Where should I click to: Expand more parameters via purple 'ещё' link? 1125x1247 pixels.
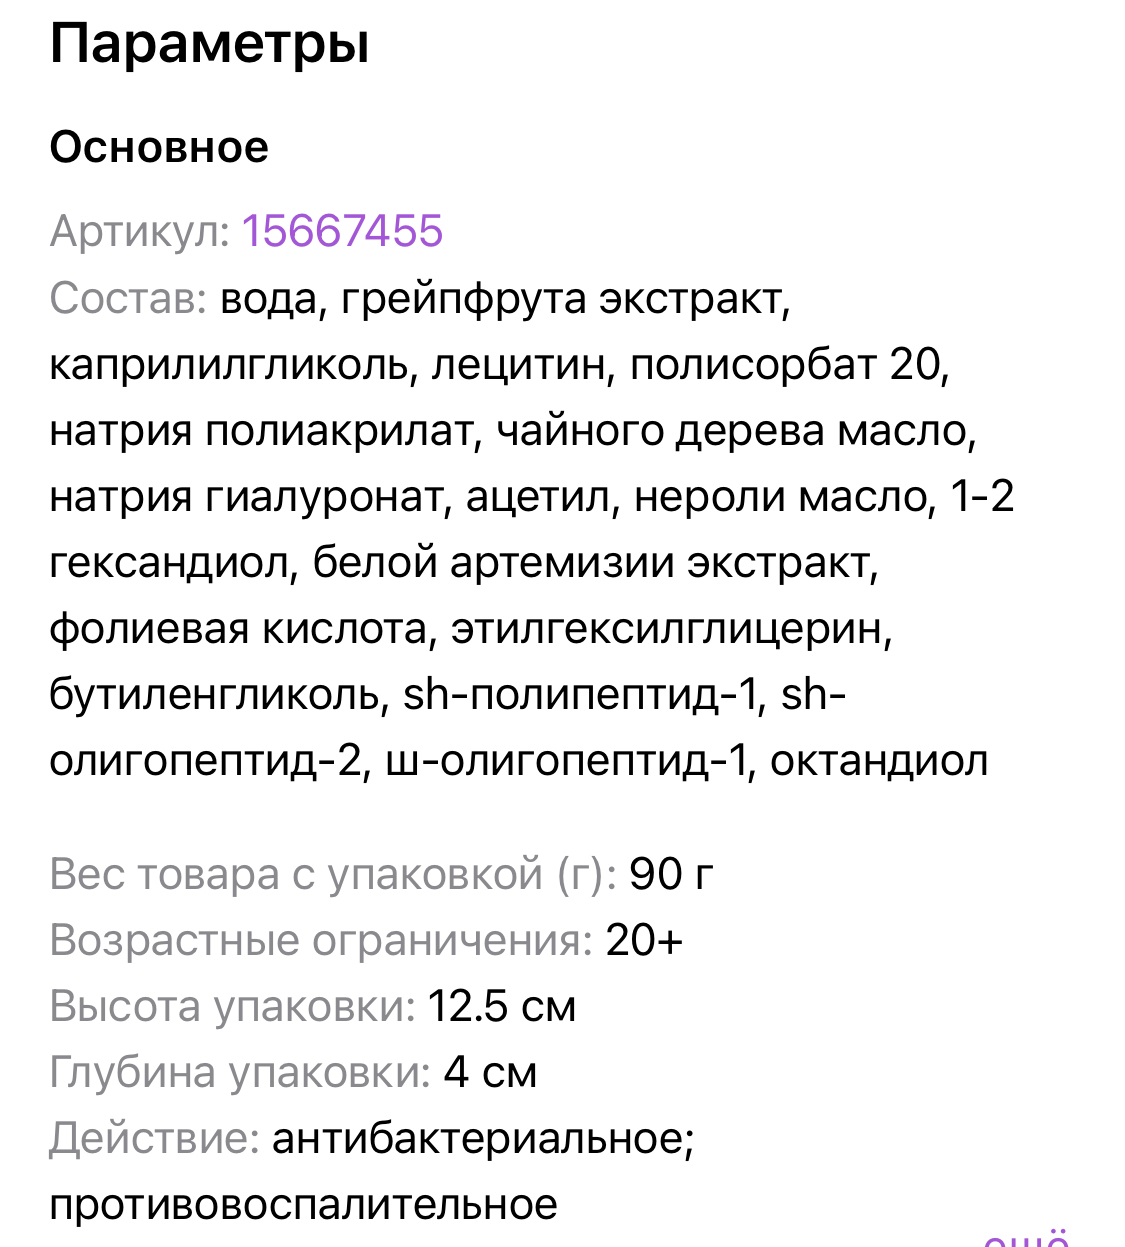(x=1027, y=1240)
